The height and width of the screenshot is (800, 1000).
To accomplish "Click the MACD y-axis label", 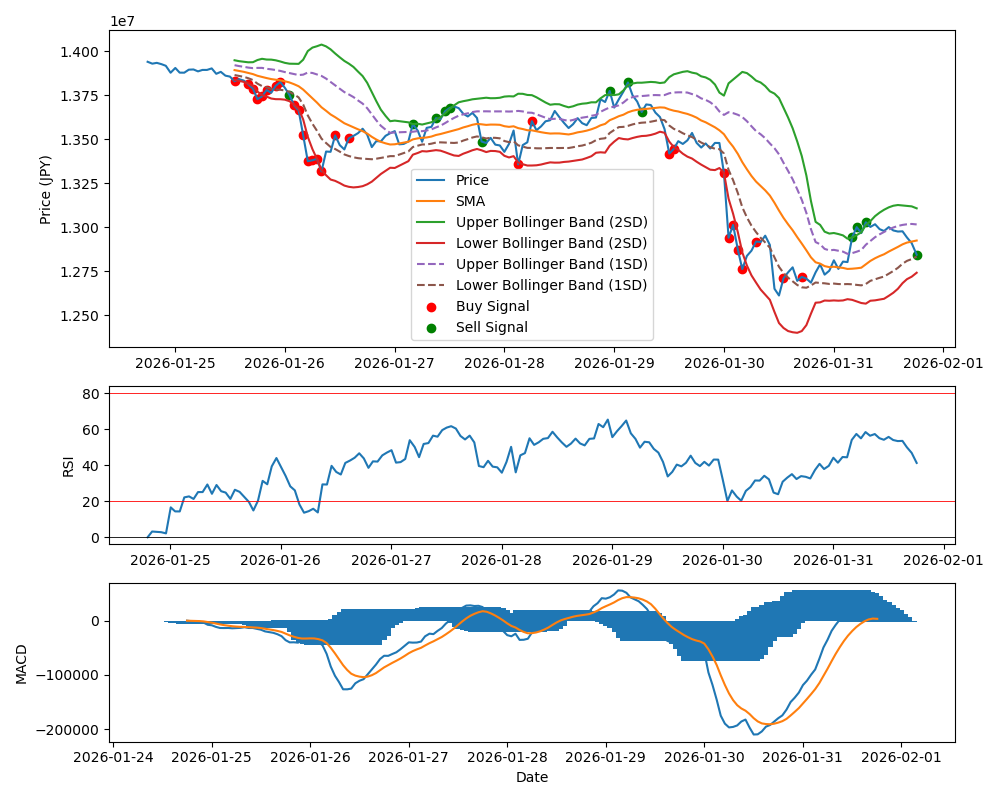I will 22,663.
